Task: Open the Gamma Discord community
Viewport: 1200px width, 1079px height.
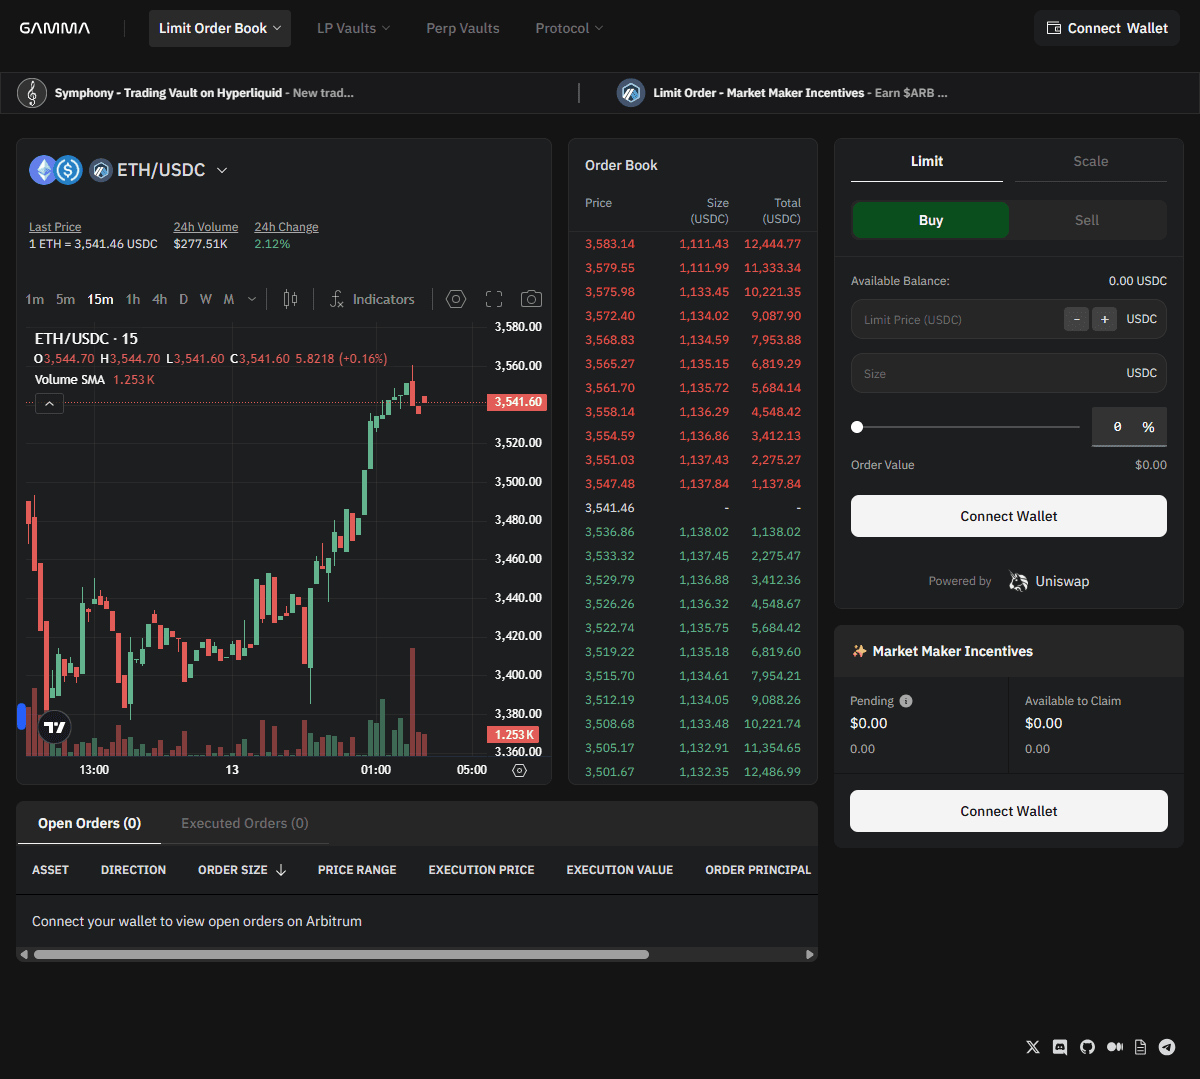Action: 1060,1046
